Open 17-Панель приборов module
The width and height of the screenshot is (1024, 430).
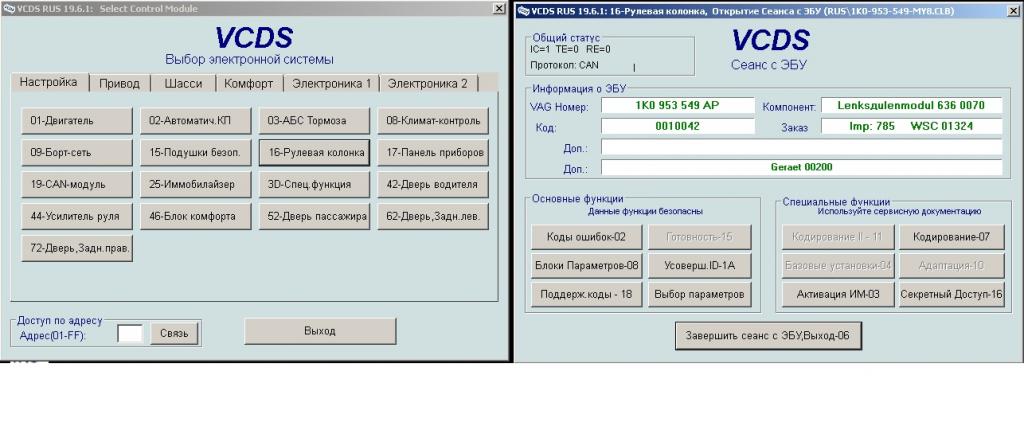(x=433, y=153)
